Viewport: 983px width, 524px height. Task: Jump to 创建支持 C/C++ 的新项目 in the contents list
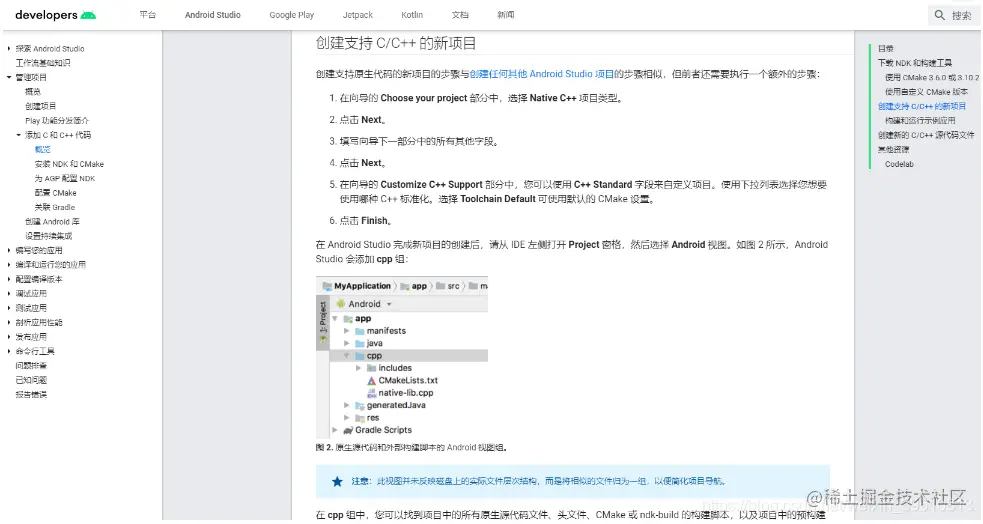click(922, 106)
